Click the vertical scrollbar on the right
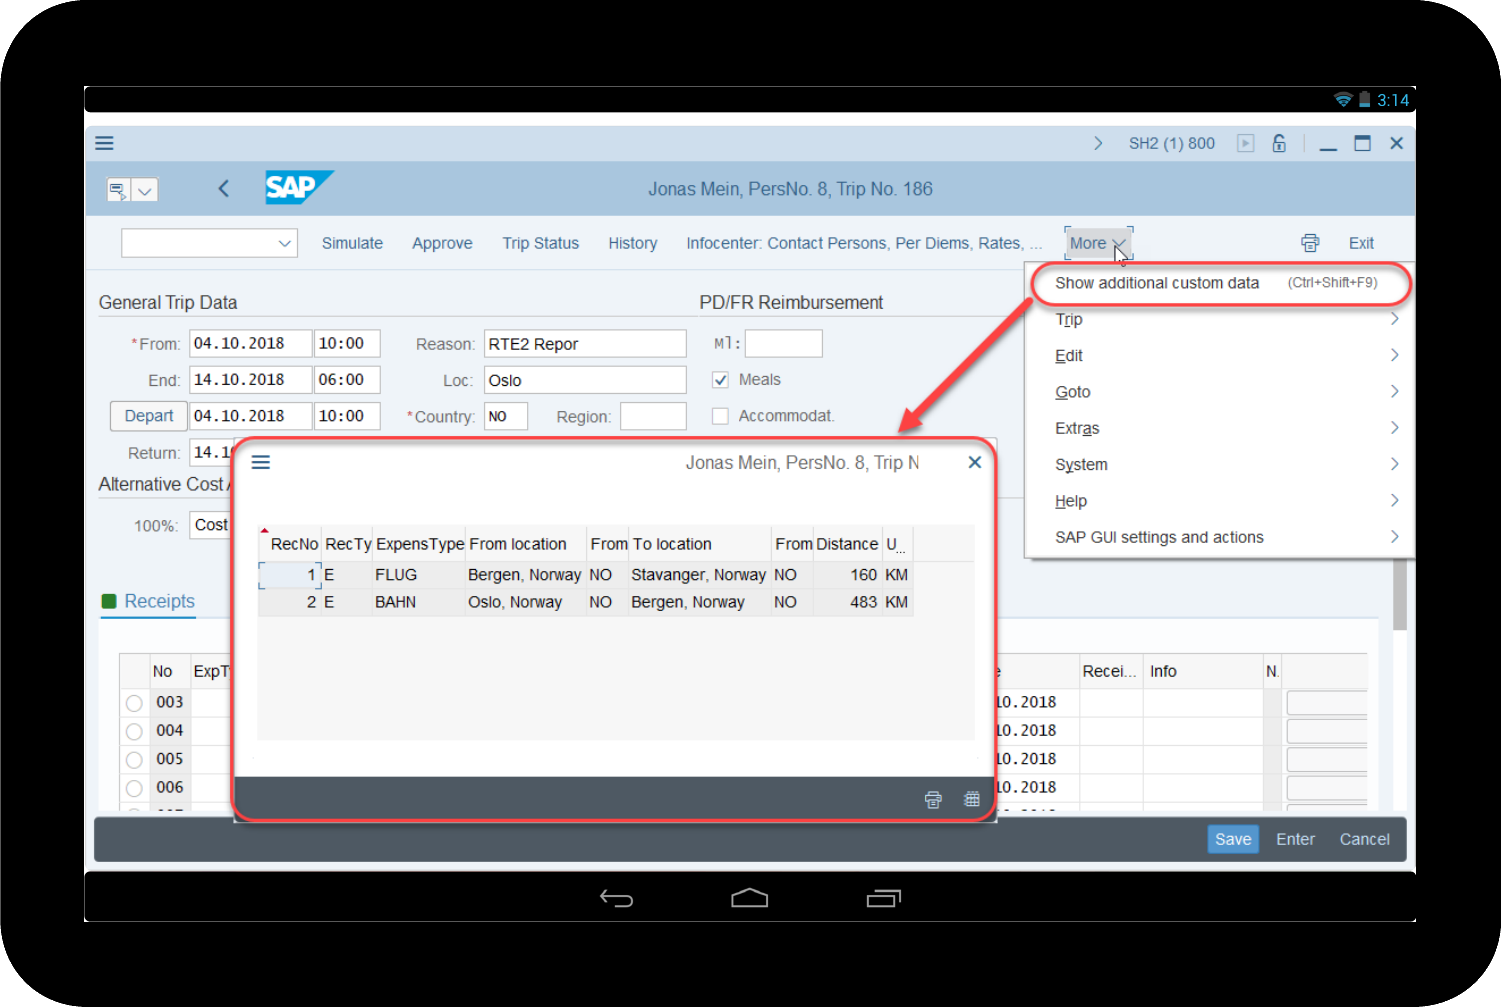This screenshot has width=1501, height=1007. pyautogui.click(x=1400, y=595)
